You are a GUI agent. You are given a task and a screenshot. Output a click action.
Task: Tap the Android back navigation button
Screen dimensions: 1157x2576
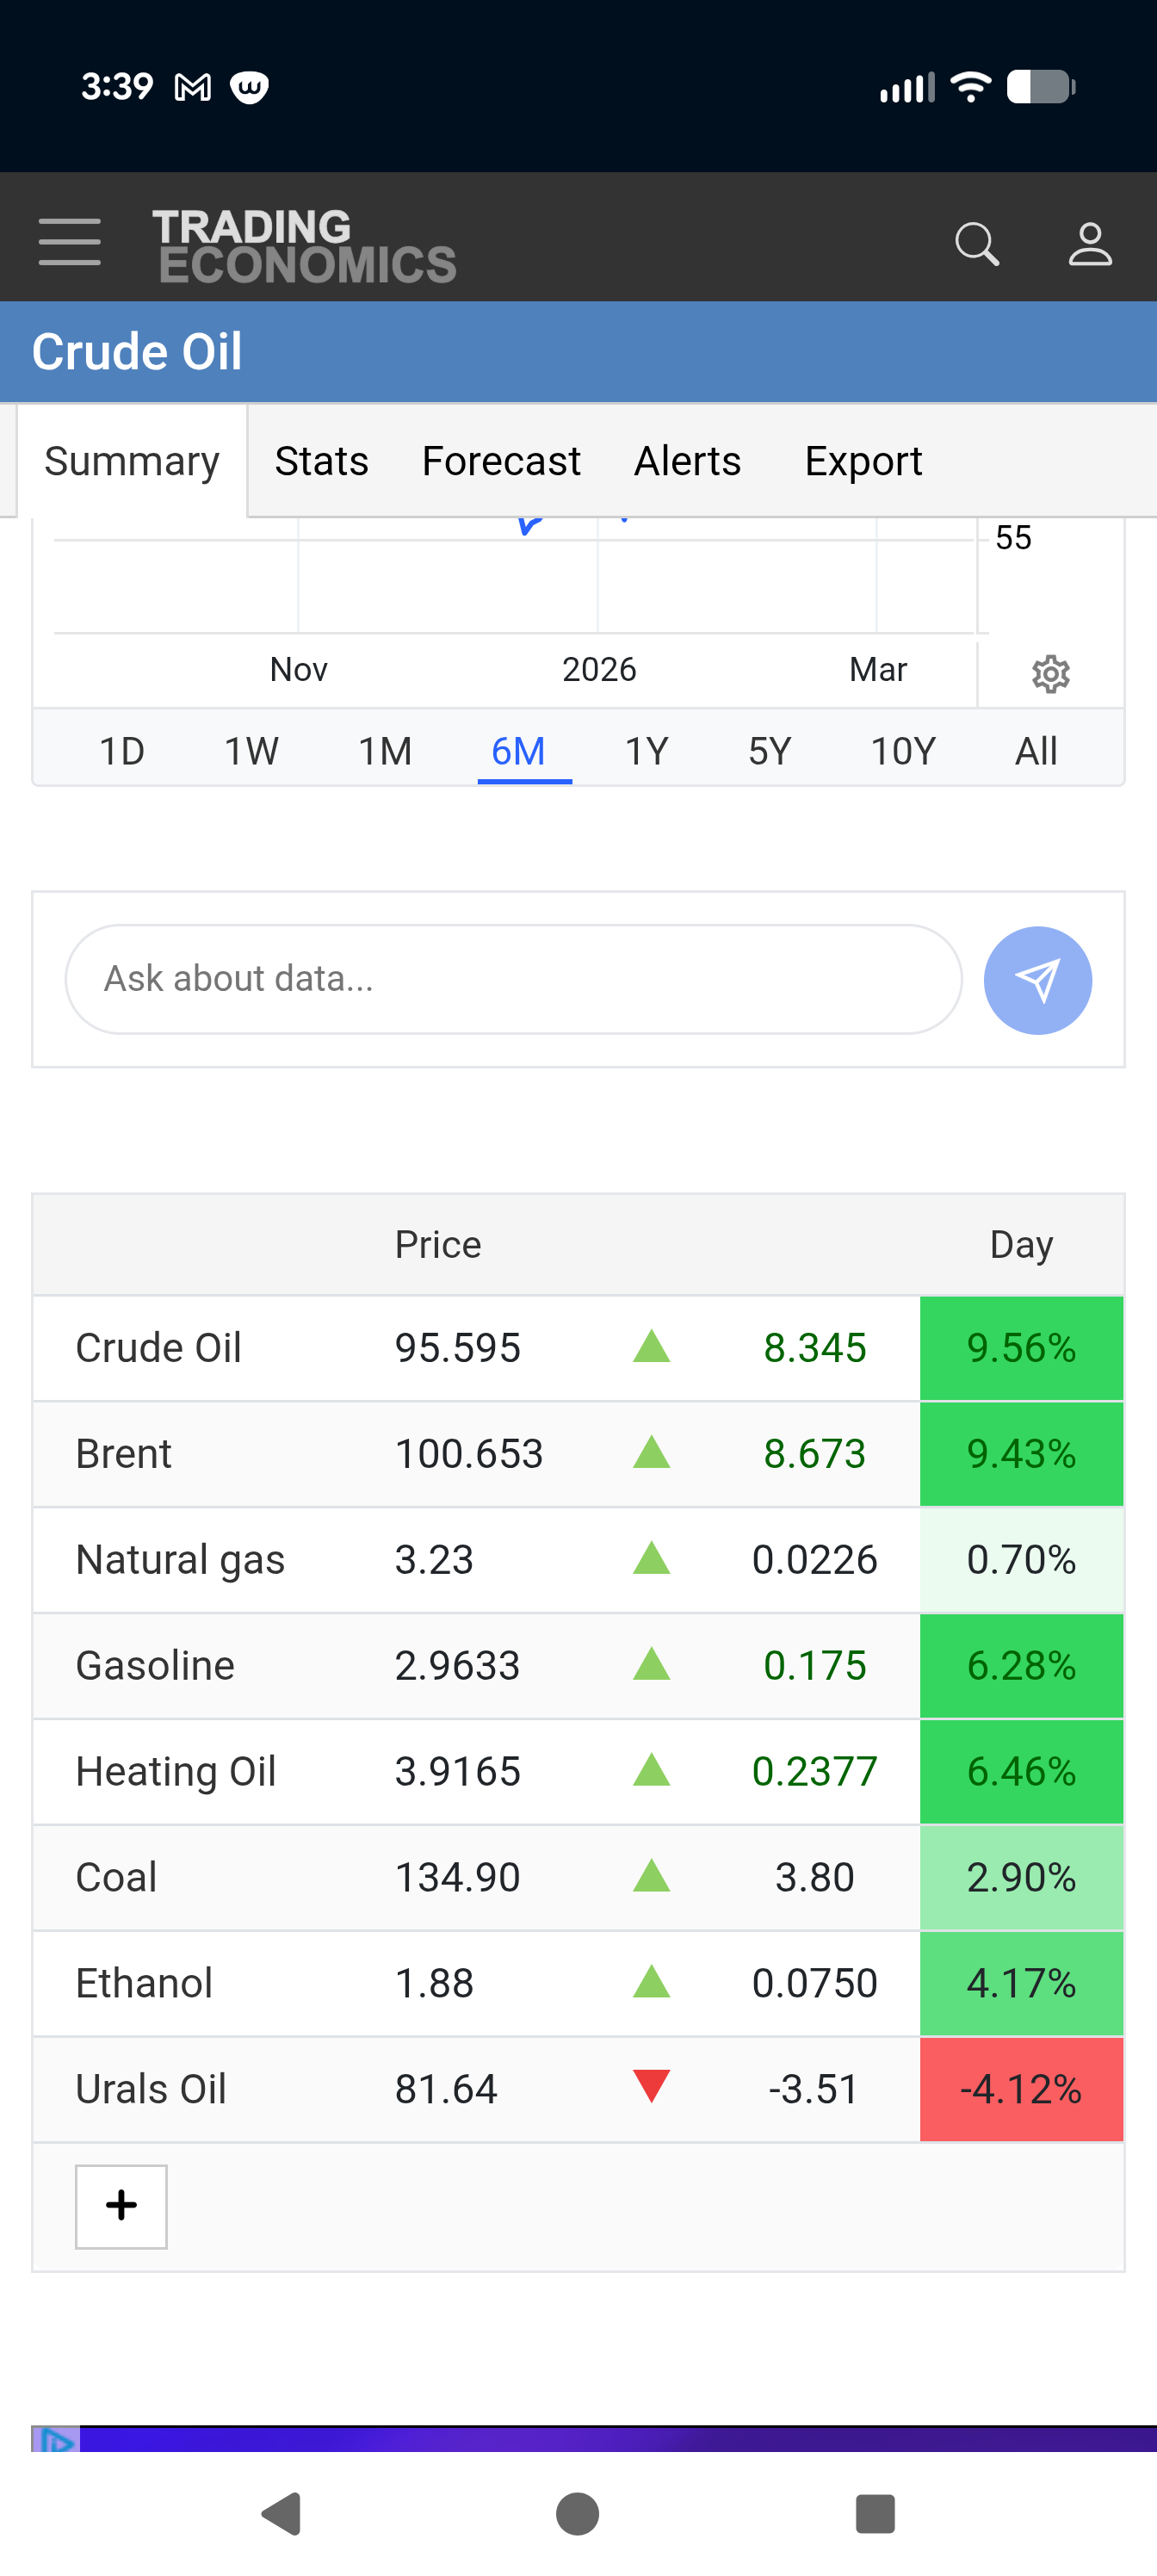pyautogui.click(x=282, y=2513)
